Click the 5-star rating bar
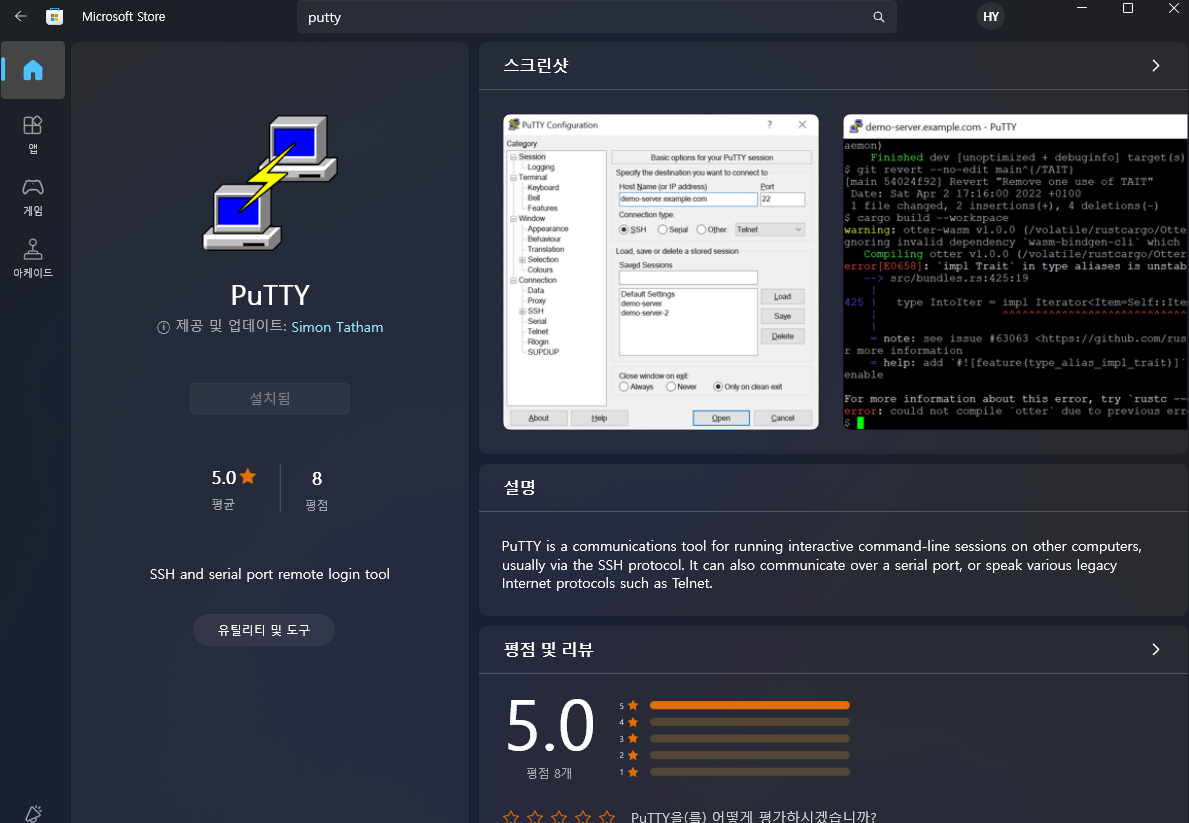This screenshot has width=1189, height=823. [x=749, y=705]
